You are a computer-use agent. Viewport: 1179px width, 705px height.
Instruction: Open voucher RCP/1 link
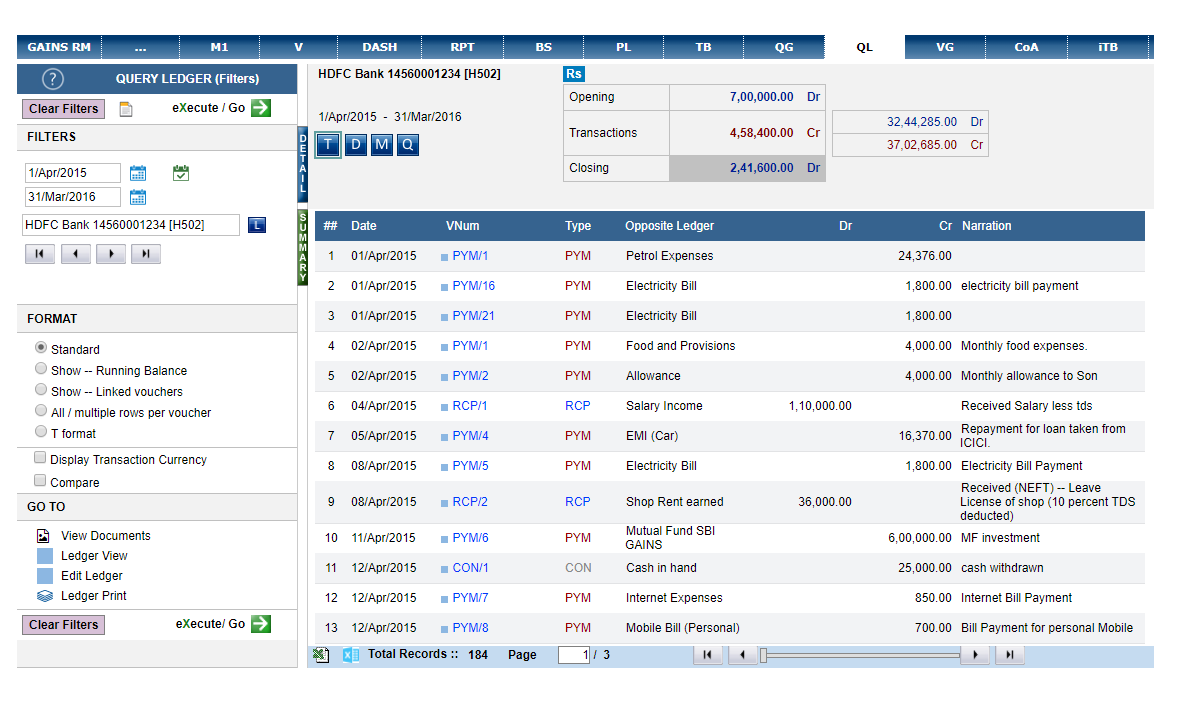(470, 406)
